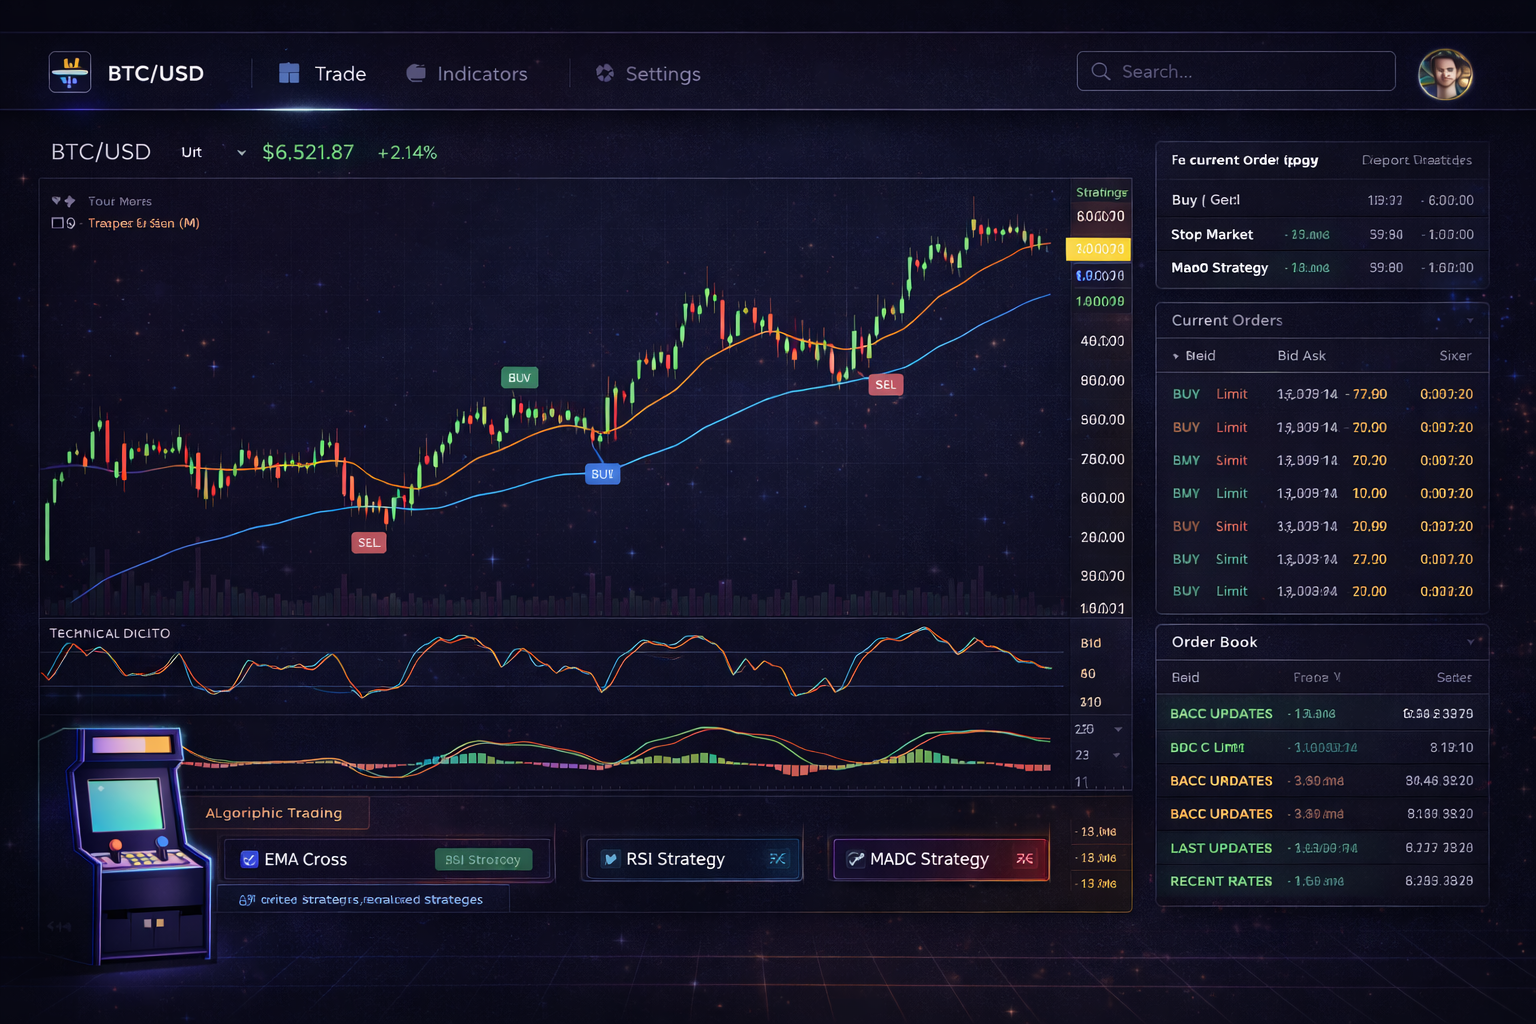Select the BTC/USD logo icon
This screenshot has height=1024, width=1536.
(x=69, y=71)
